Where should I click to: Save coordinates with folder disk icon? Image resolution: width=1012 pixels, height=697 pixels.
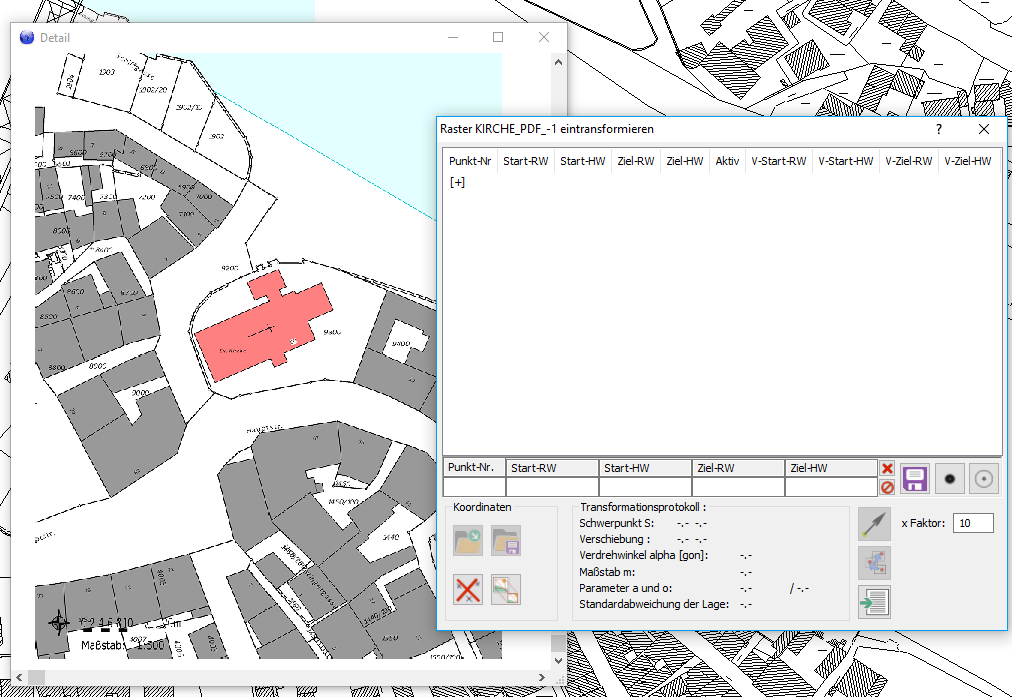coord(506,541)
